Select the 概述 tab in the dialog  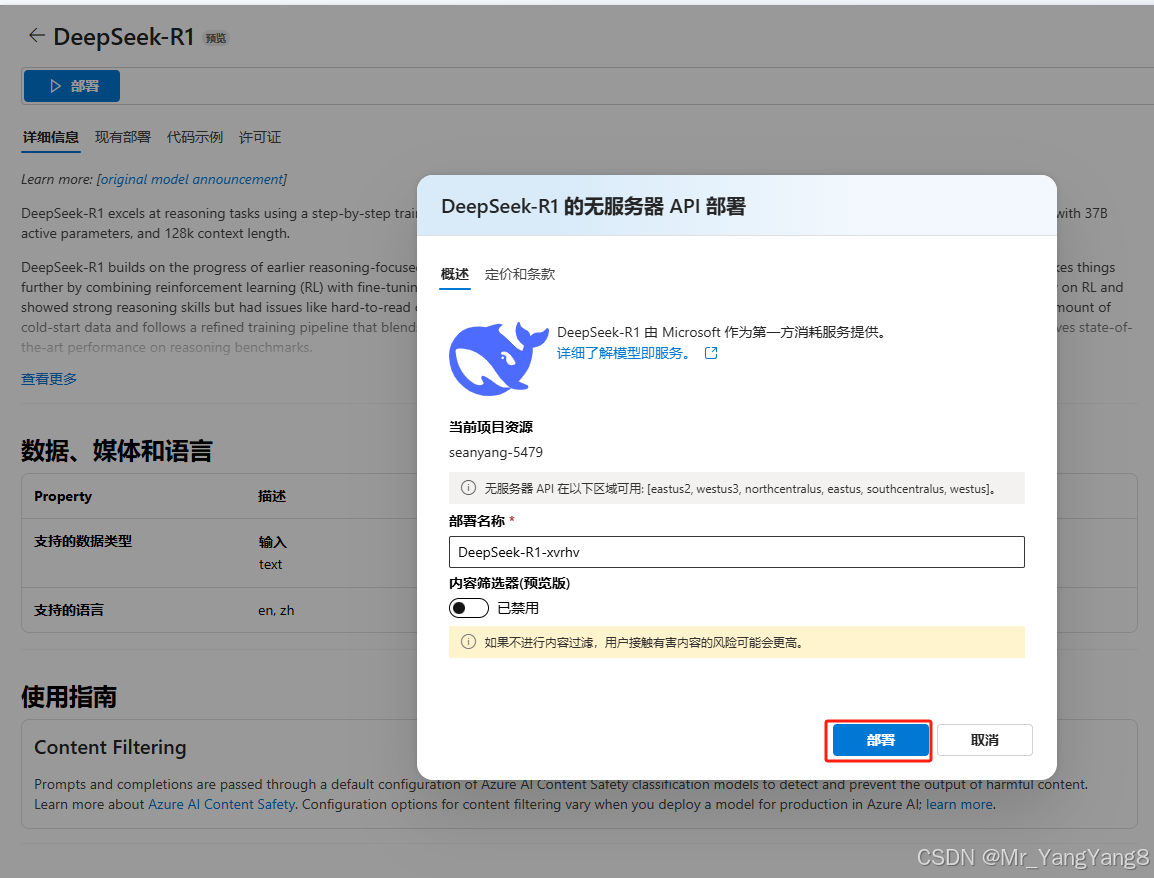pos(455,275)
